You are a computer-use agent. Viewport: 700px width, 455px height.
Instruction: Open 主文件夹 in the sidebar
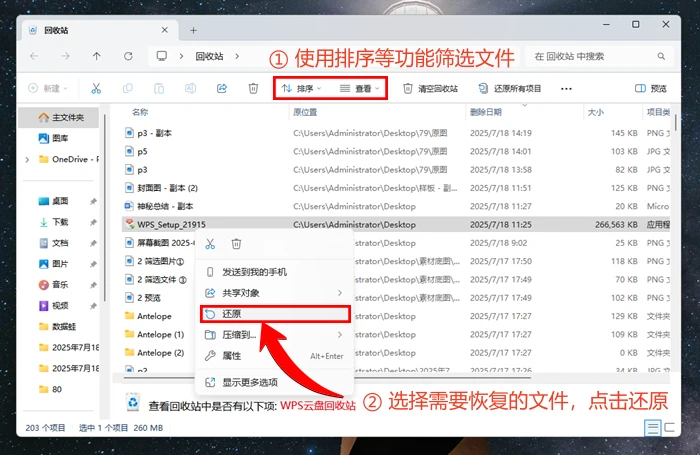[59, 117]
